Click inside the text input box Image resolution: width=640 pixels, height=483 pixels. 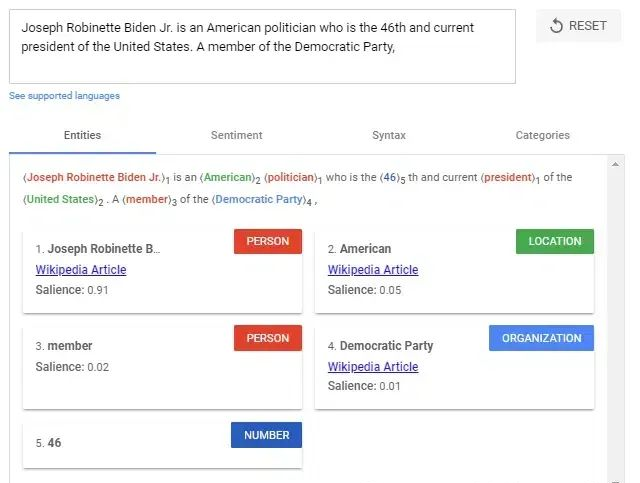click(x=262, y=47)
